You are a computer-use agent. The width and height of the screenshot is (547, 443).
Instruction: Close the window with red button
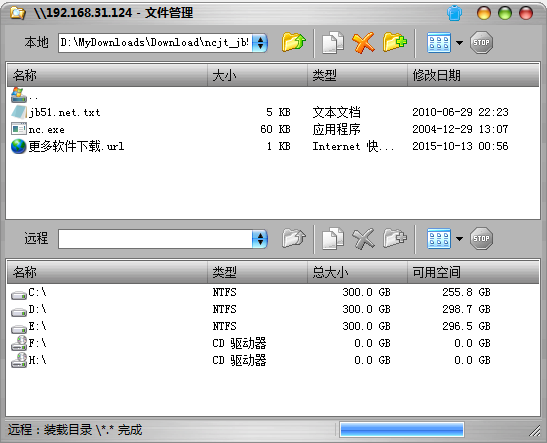tap(526, 13)
